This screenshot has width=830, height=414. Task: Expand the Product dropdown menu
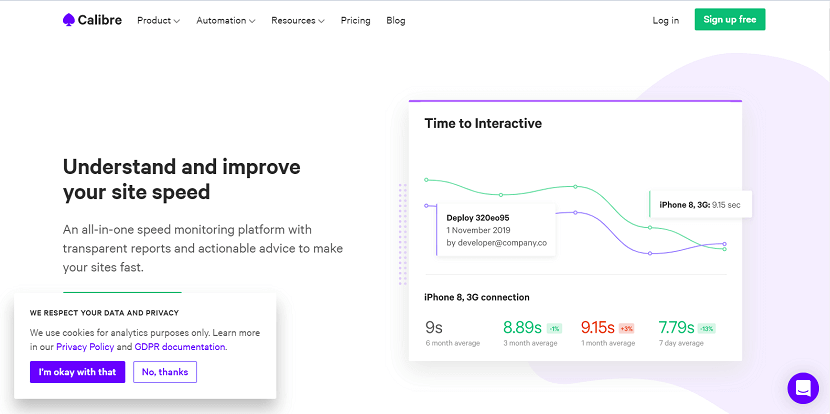pyautogui.click(x=158, y=21)
